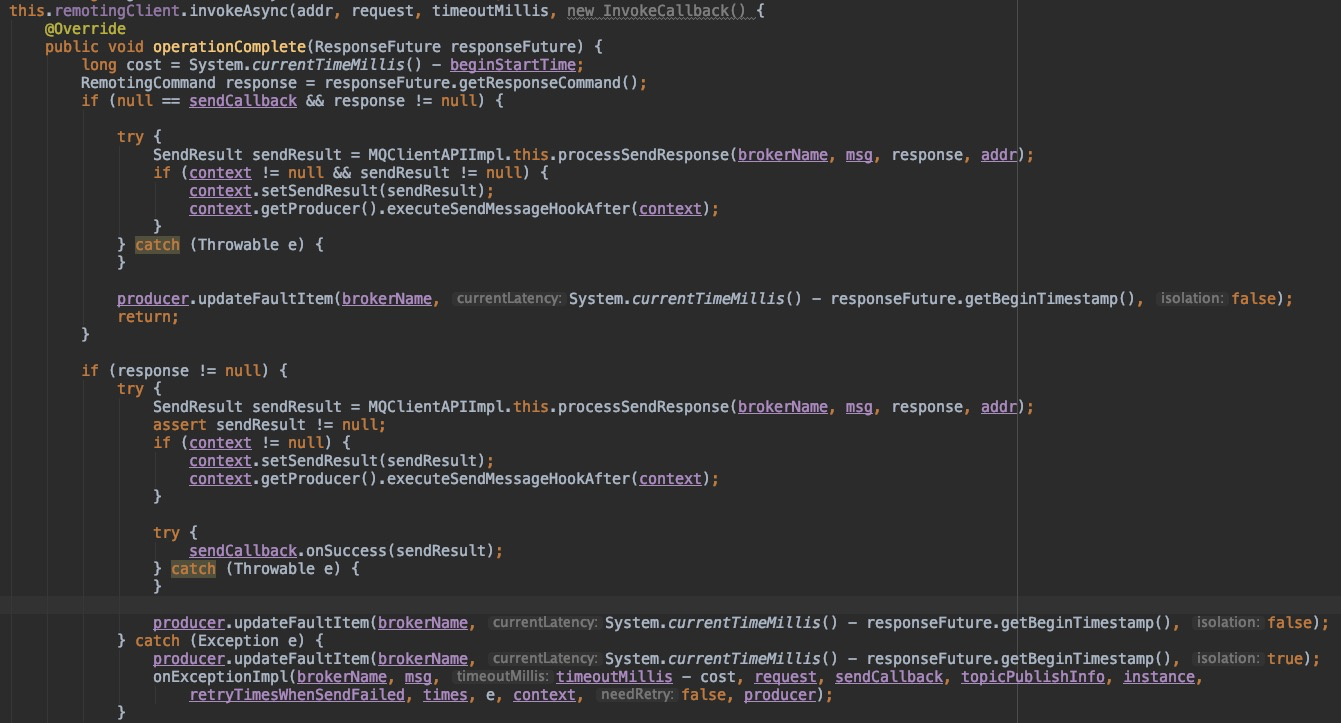1341x723 pixels.
Task: Click the retryTimesWhenSendFailed argument
Action: 297,695
